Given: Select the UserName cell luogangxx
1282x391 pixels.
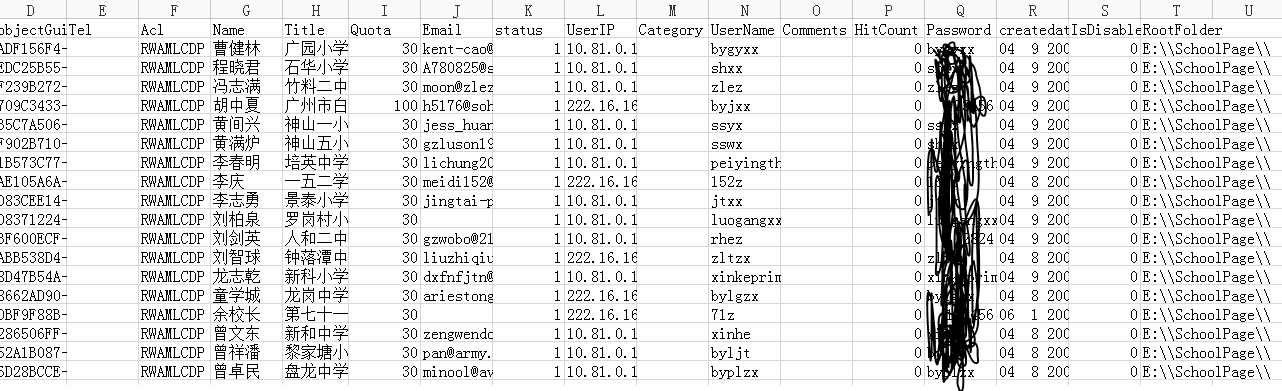Looking at the screenshot, I should click(x=745, y=220).
